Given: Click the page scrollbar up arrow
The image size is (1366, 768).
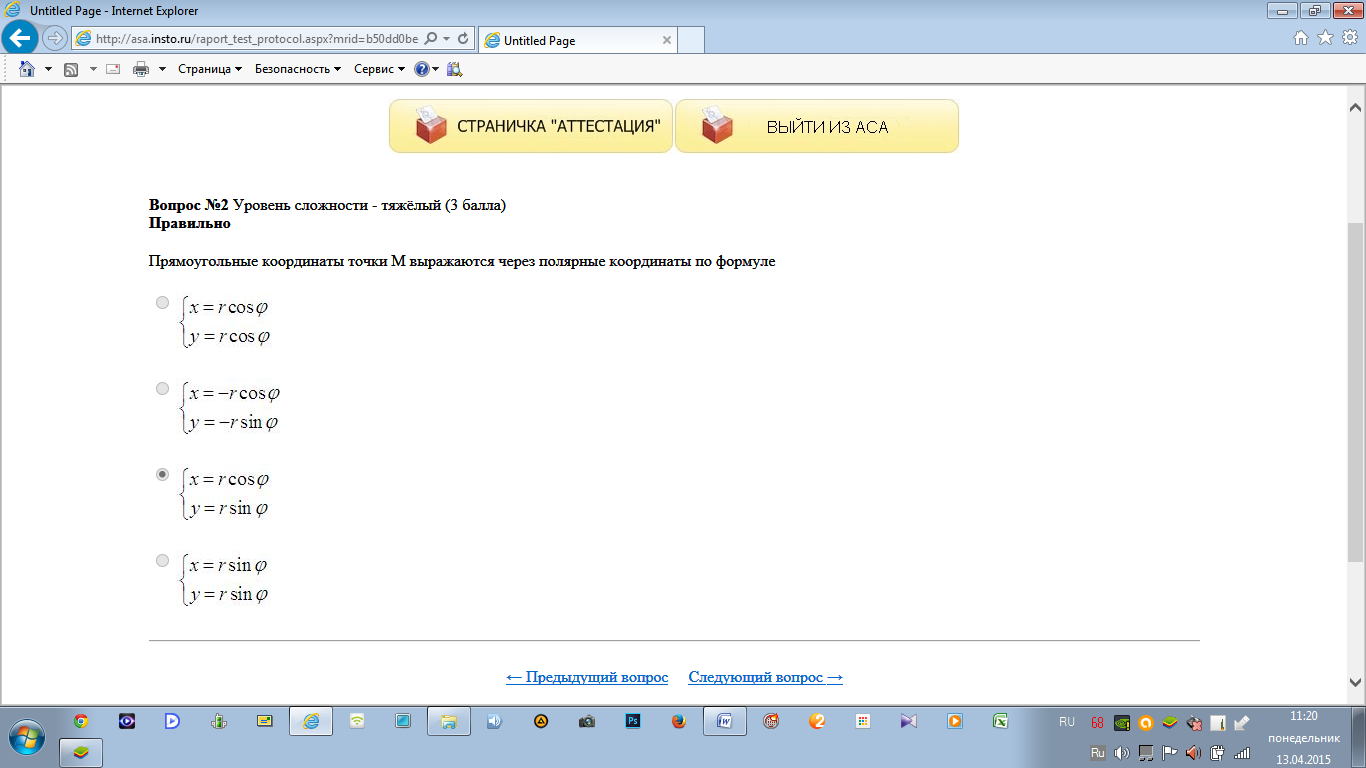Looking at the screenshot, I should pyautogui.click(x=1356, y=107).
